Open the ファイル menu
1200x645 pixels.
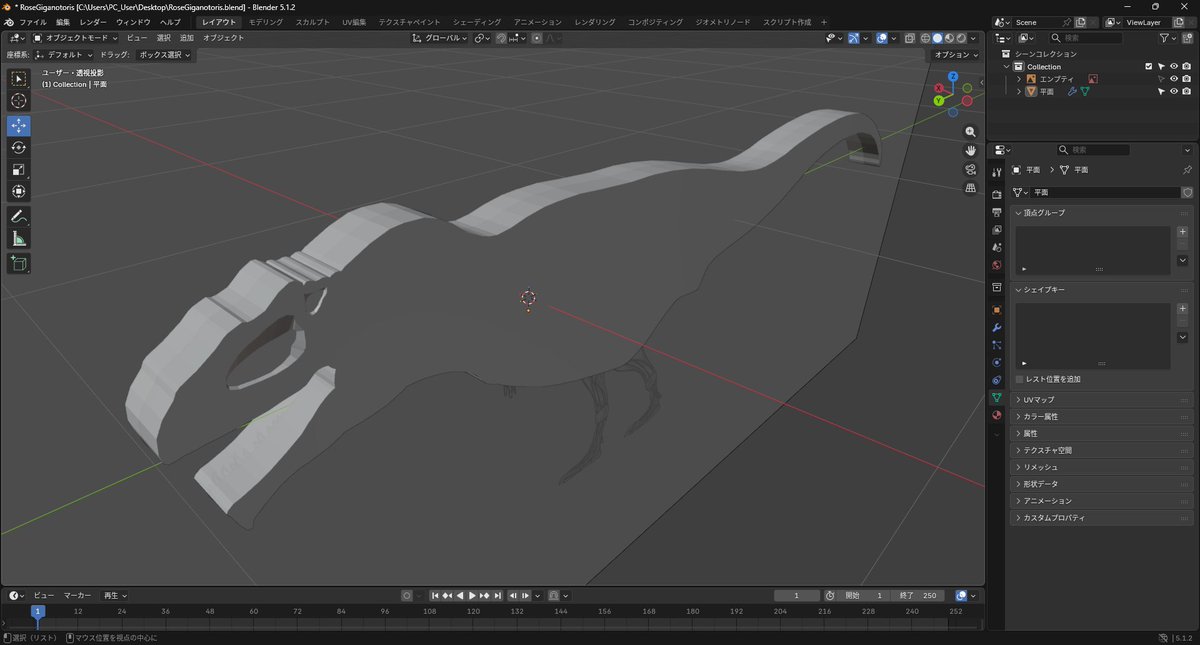pyautogui.click(x=33, y=22)
